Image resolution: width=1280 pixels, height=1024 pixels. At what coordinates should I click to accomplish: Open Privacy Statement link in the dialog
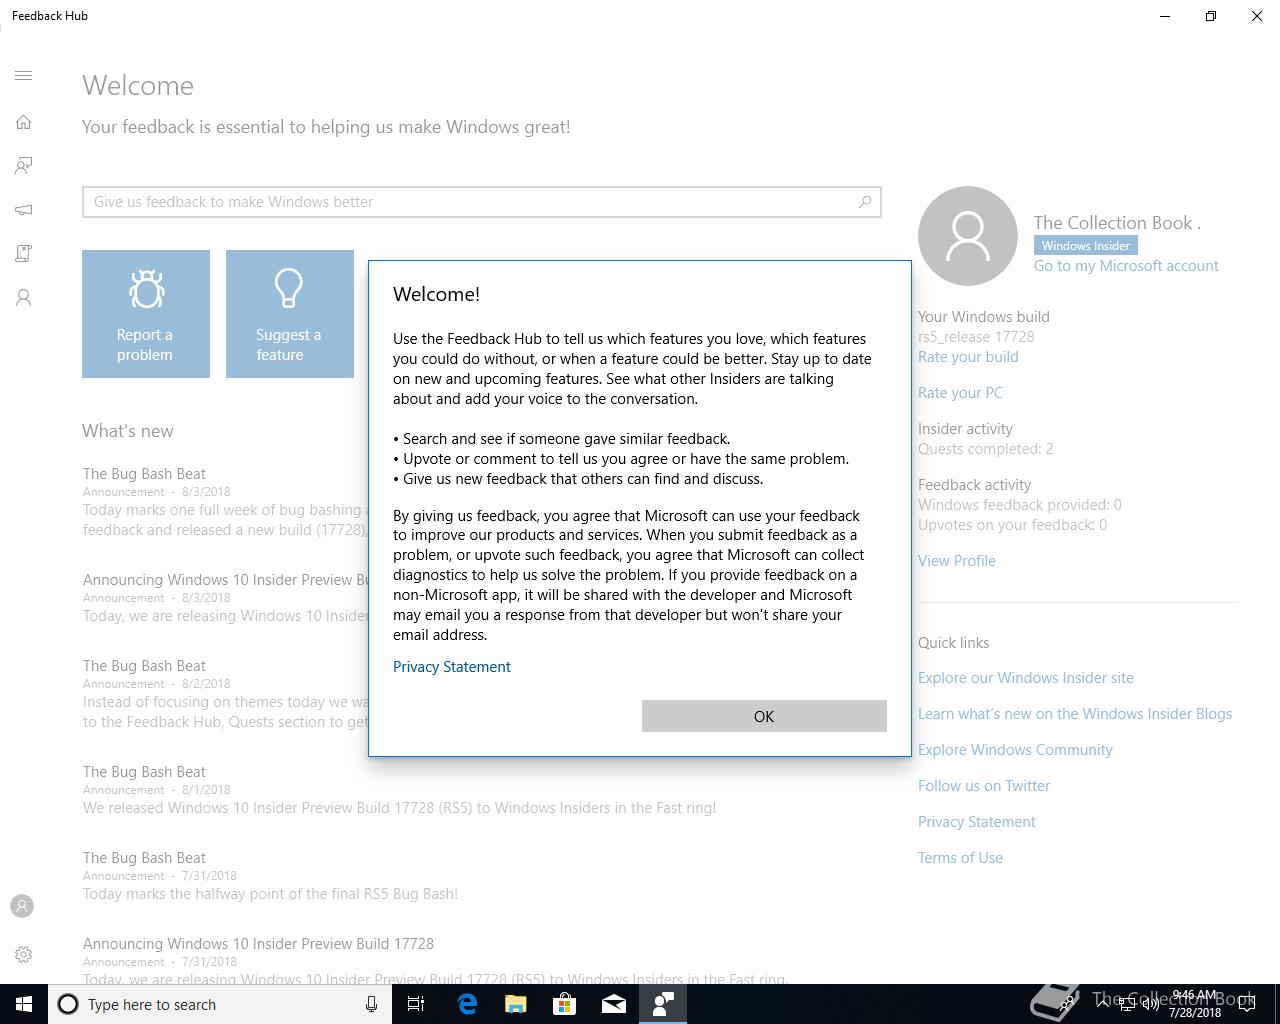coord(452,667)
